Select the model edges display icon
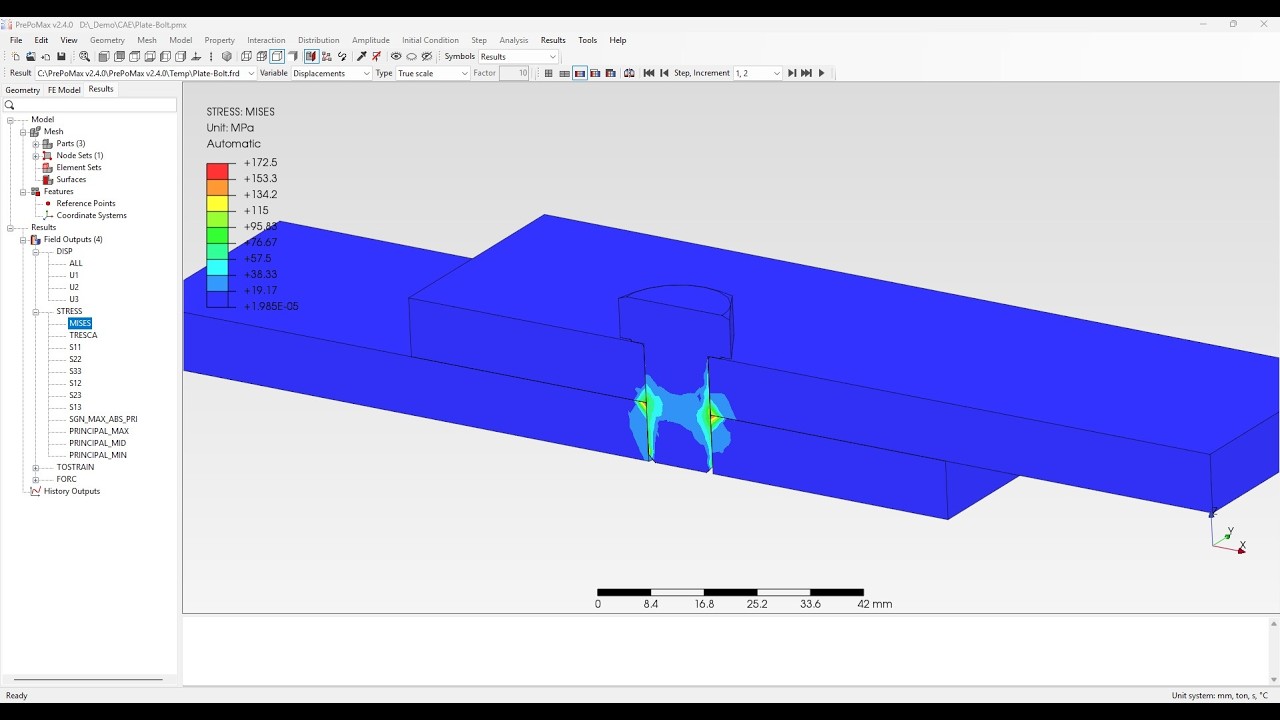The width and height of the screenshot is (1280, 720). (277, 57)
